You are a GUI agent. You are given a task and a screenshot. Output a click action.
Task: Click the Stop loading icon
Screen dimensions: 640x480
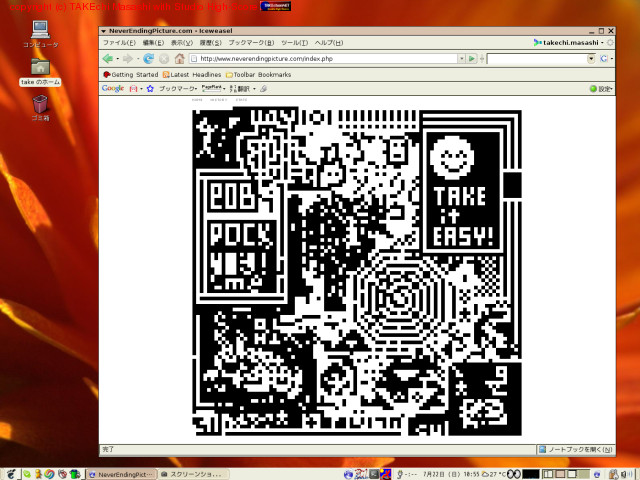[x=164, y=59]
